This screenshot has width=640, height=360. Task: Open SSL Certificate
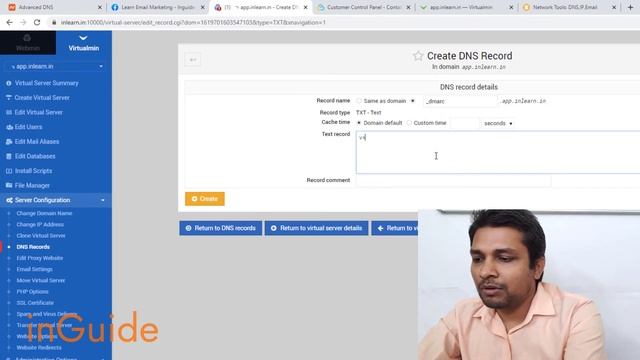35,303
